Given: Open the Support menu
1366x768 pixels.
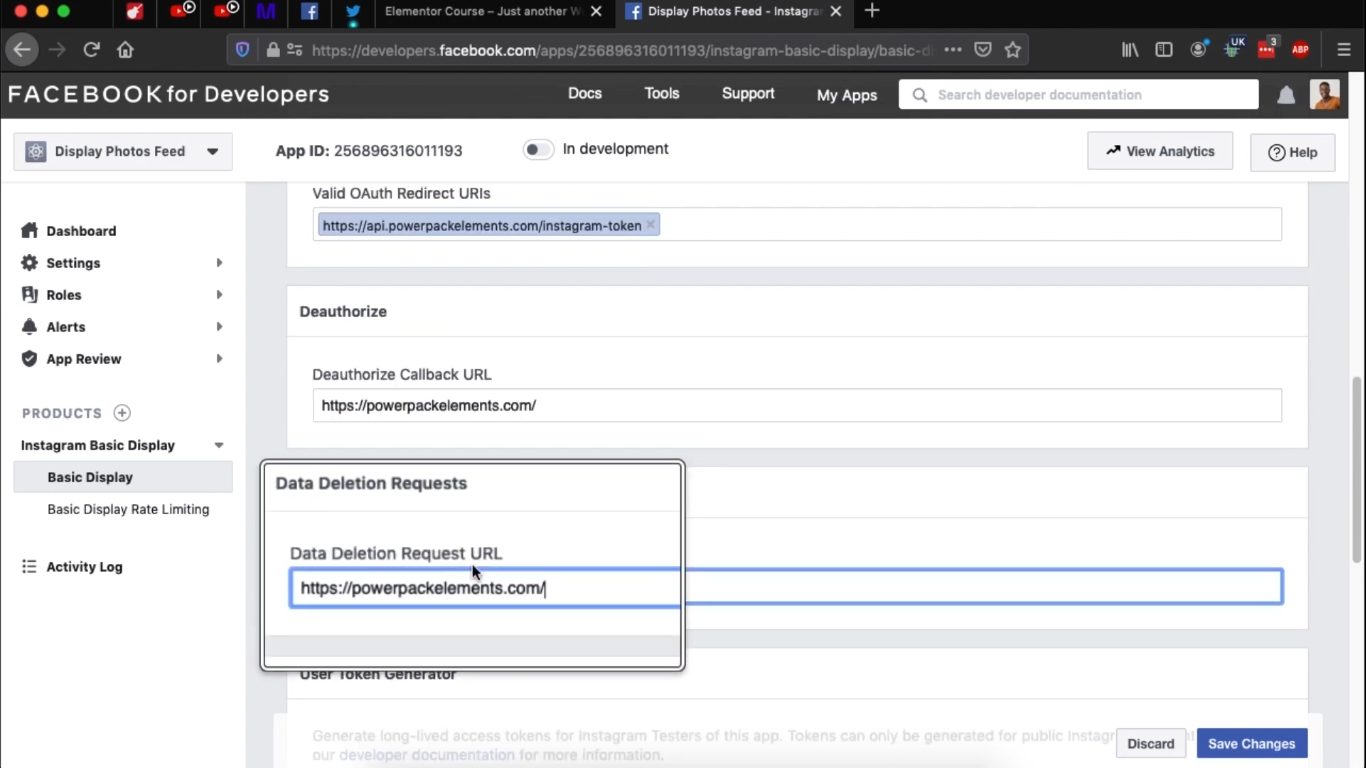Looking at the screenshot, I should click(748, 94).
